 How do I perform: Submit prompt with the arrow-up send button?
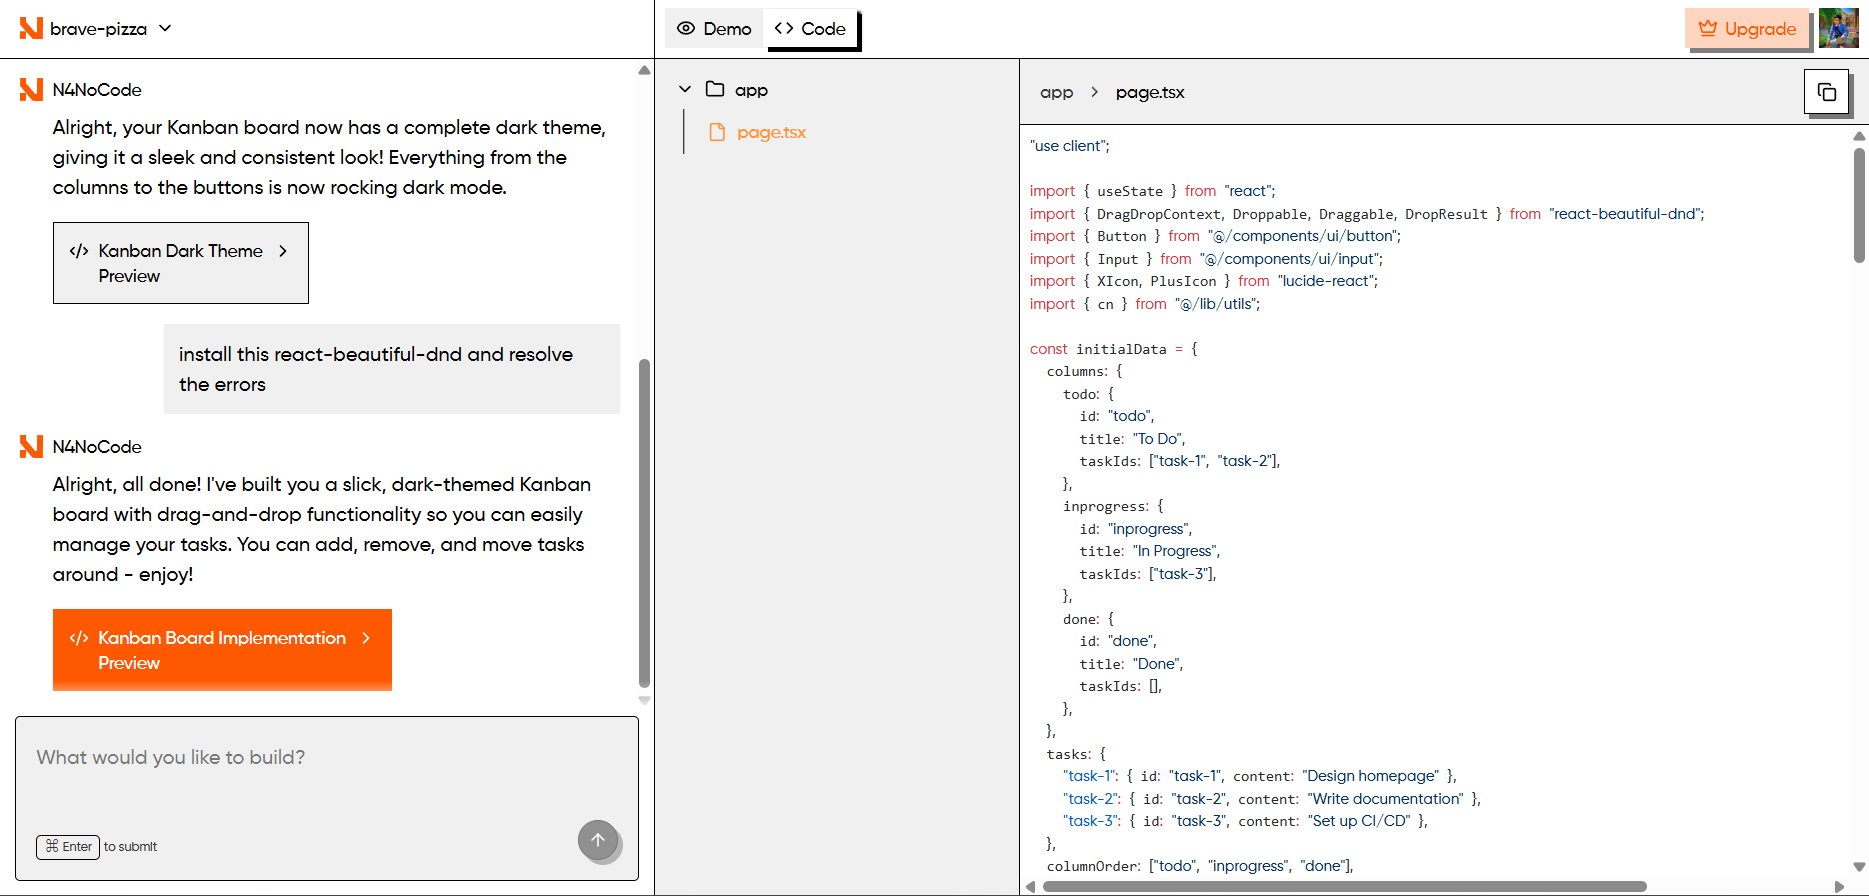click(598, 840)
